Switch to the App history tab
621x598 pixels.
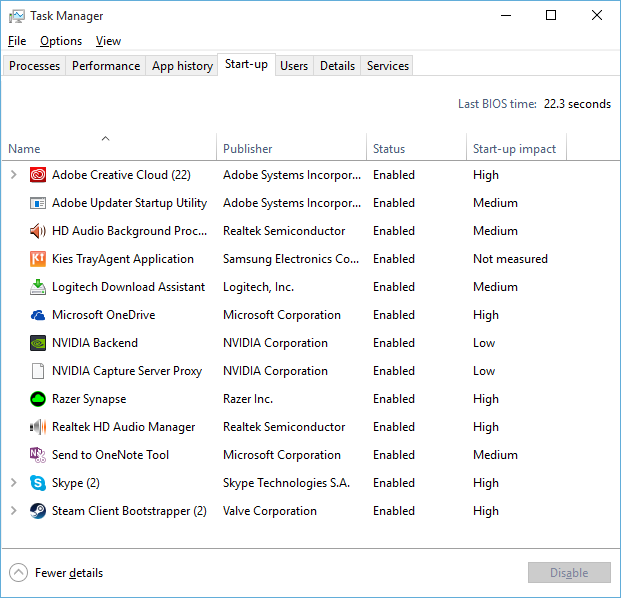[182, 66]
